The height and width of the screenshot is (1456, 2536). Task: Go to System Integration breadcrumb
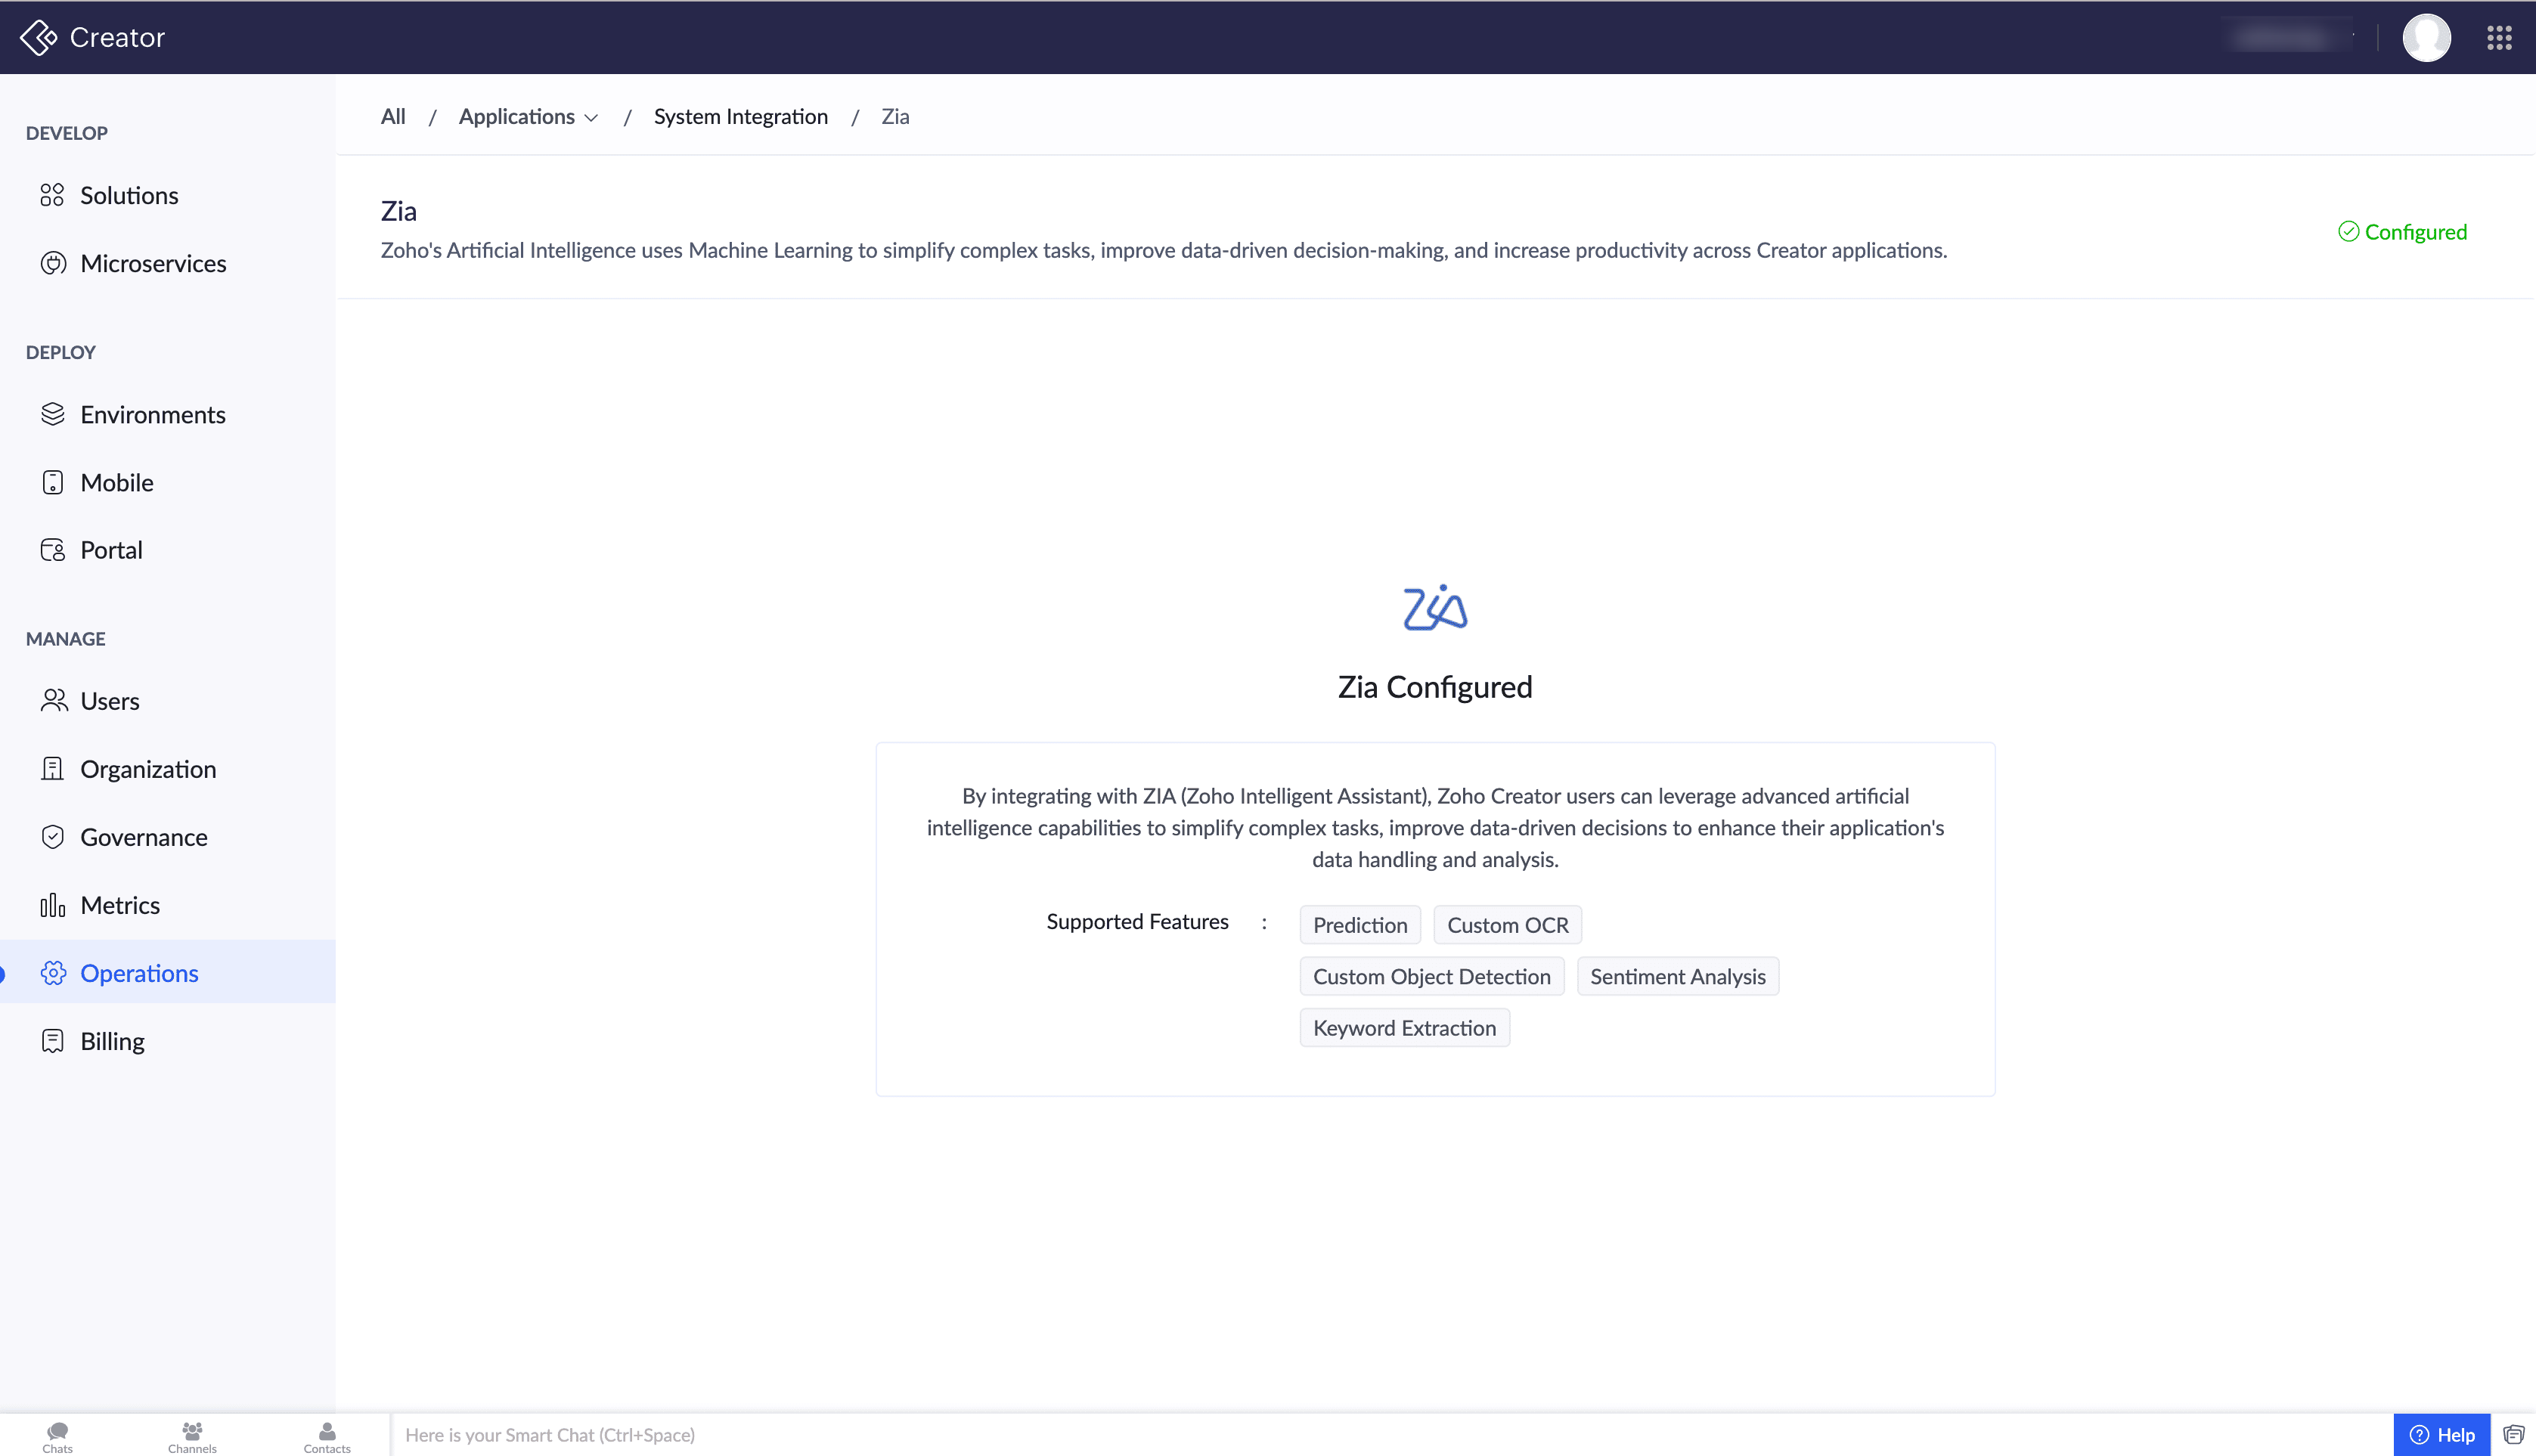(x=740, y=117)
